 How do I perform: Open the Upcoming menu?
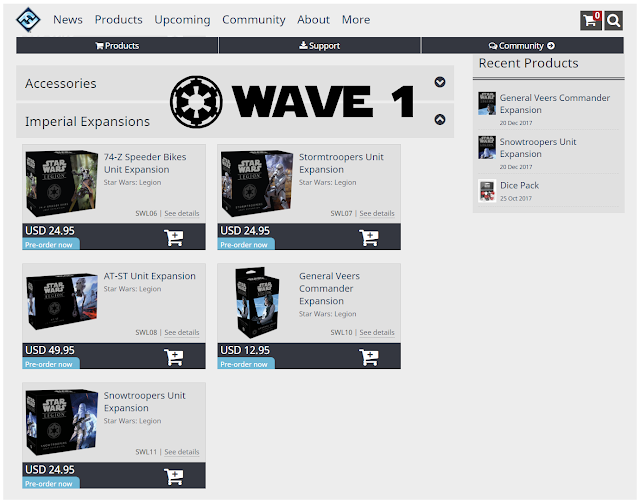pyautogui.click(x=182, y=20)
